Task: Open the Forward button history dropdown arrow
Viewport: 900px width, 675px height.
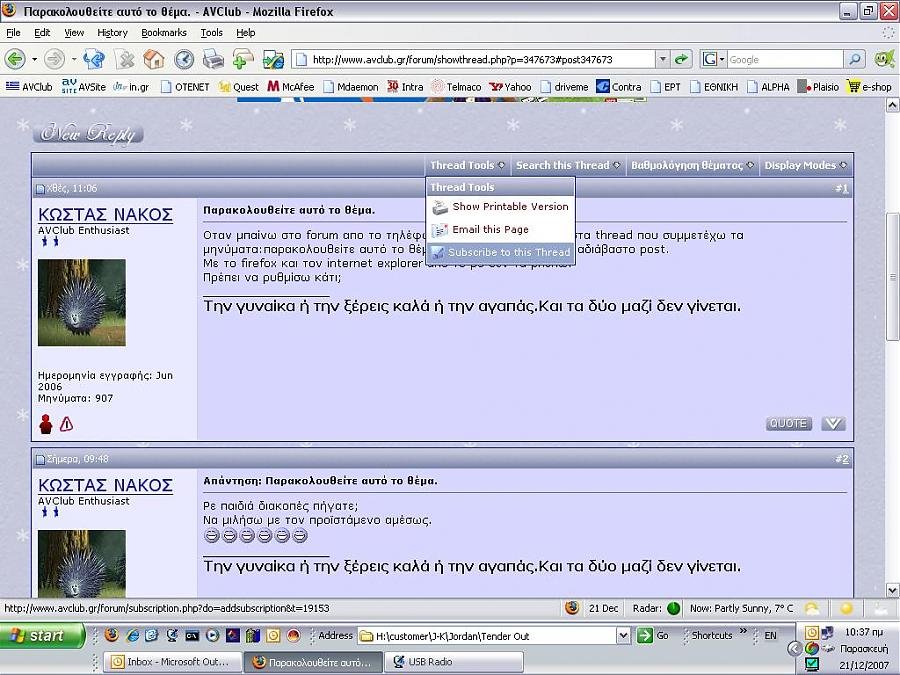Action: 73,59
